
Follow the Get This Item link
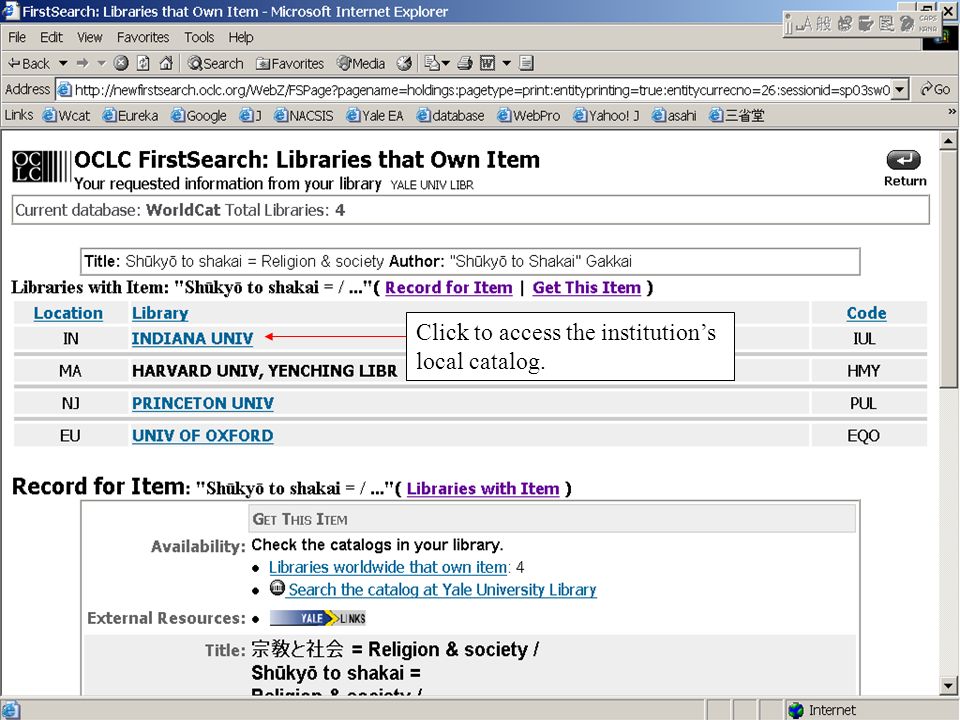(x=587, y=288)
